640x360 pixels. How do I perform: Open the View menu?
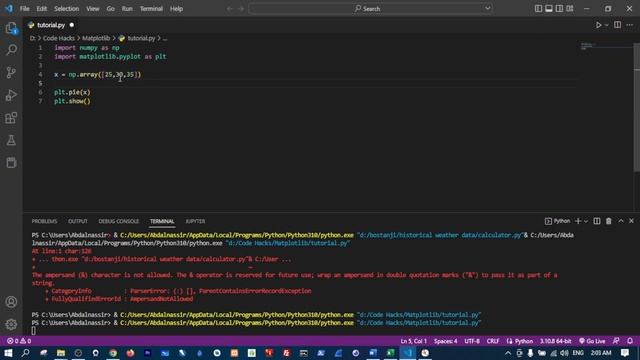(93, 9)
